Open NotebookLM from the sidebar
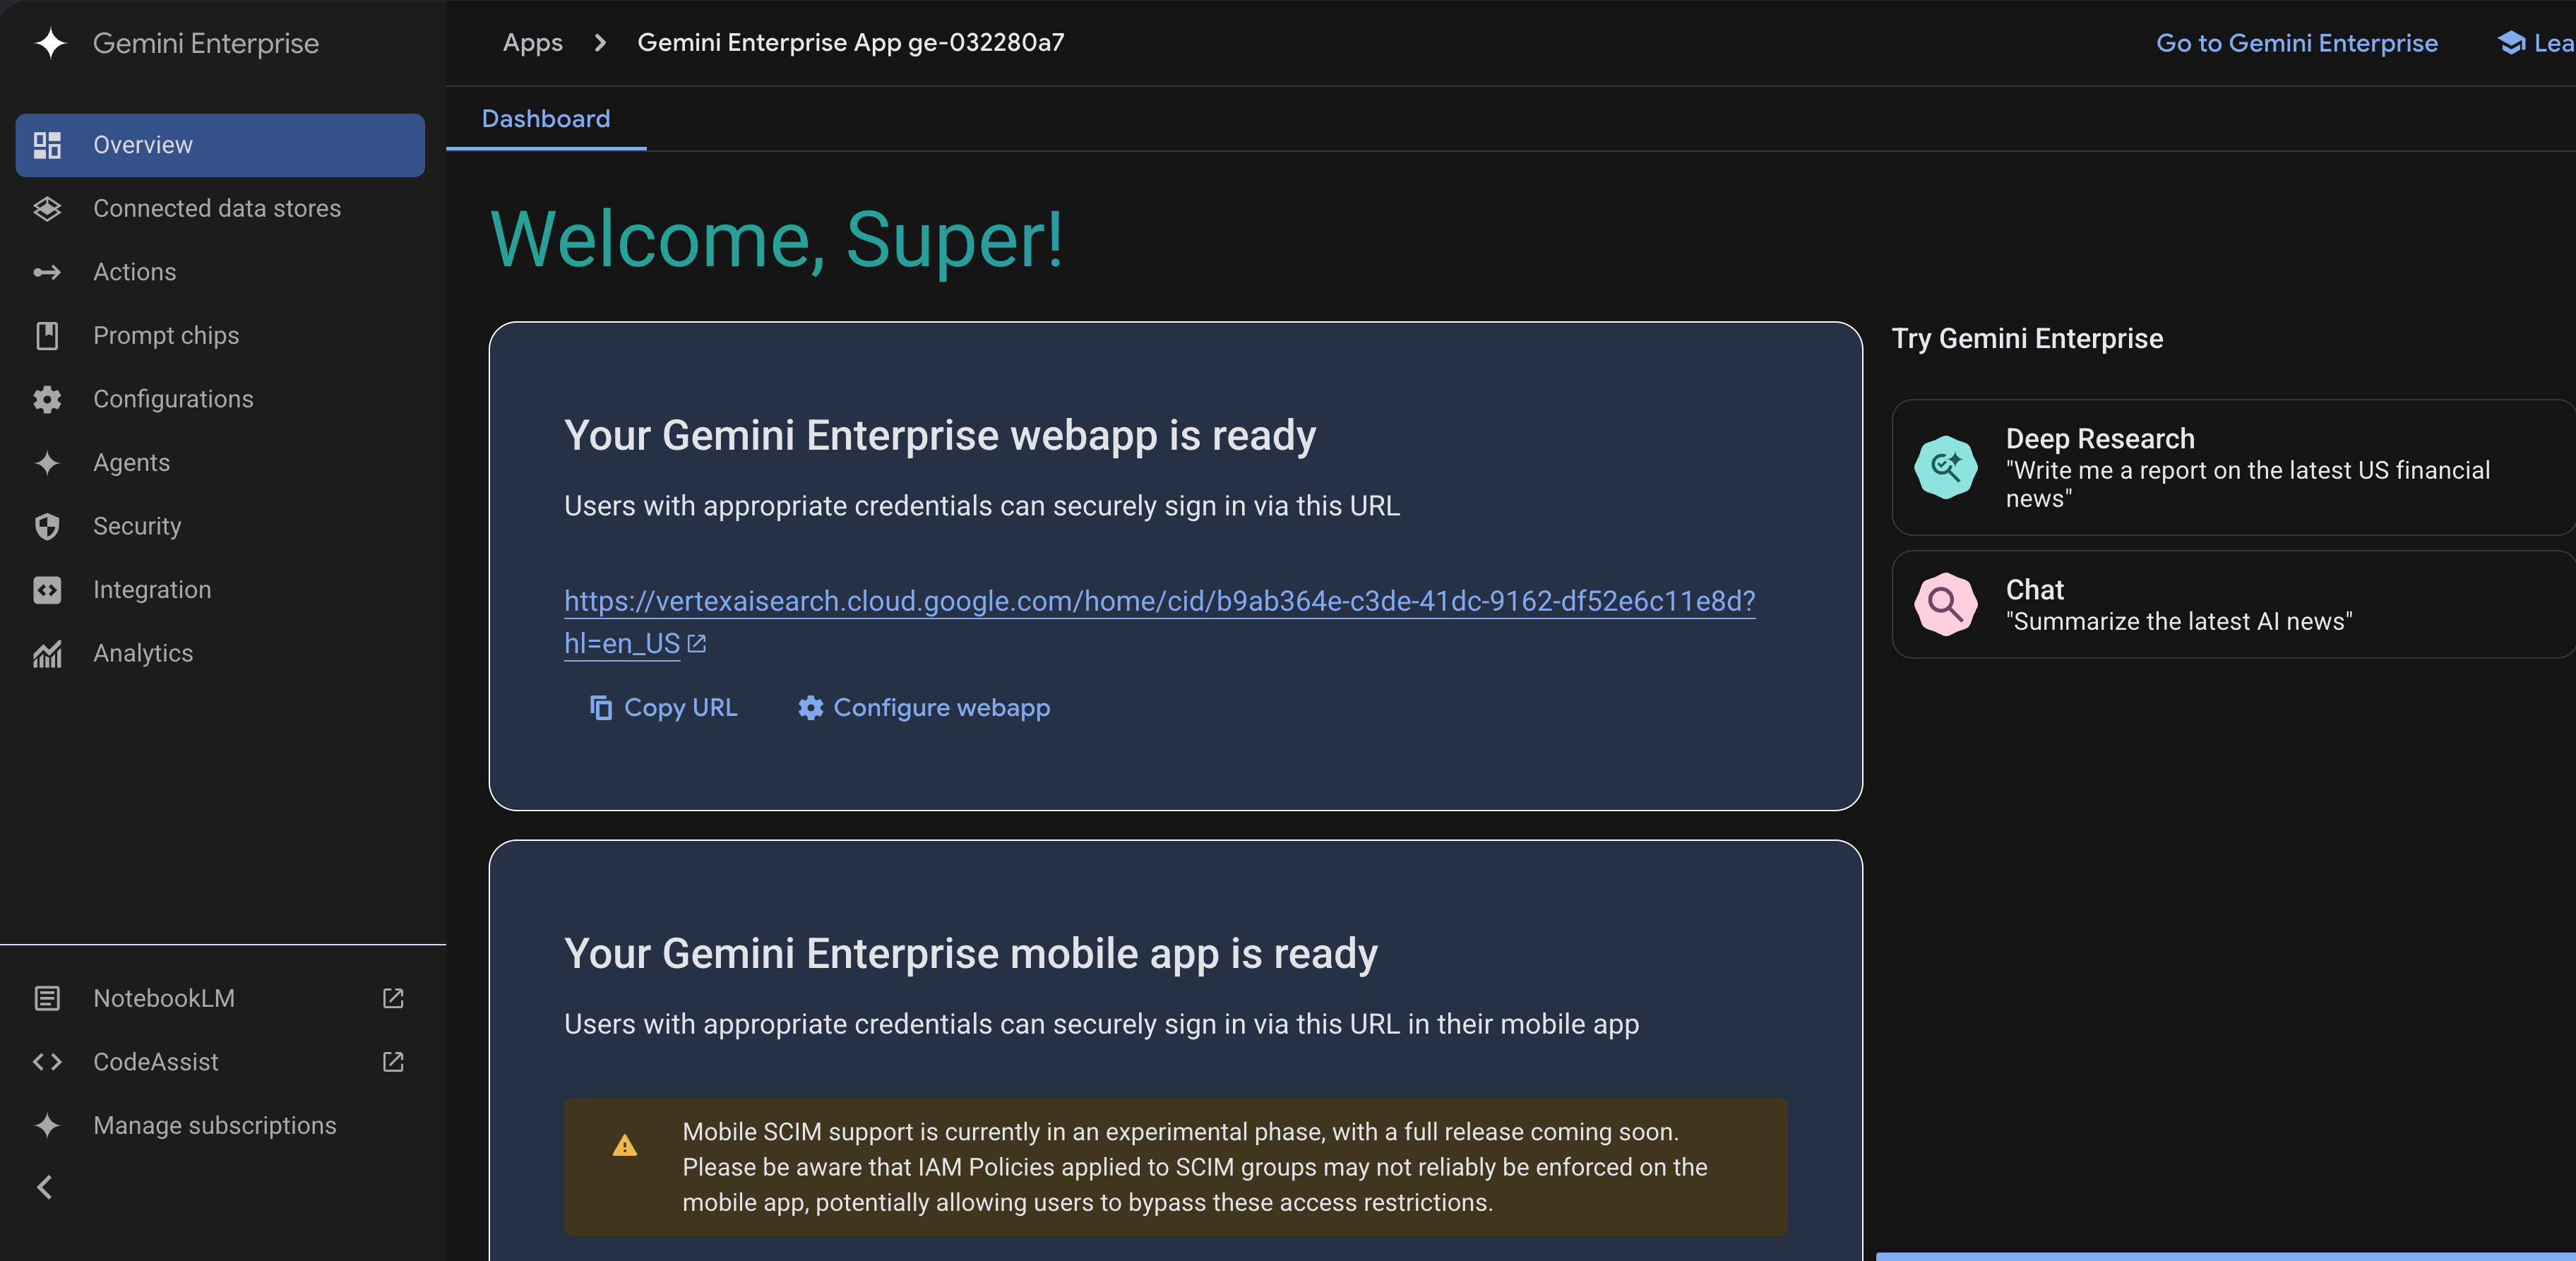2576x1261 pixels. [x=220, y=998]
